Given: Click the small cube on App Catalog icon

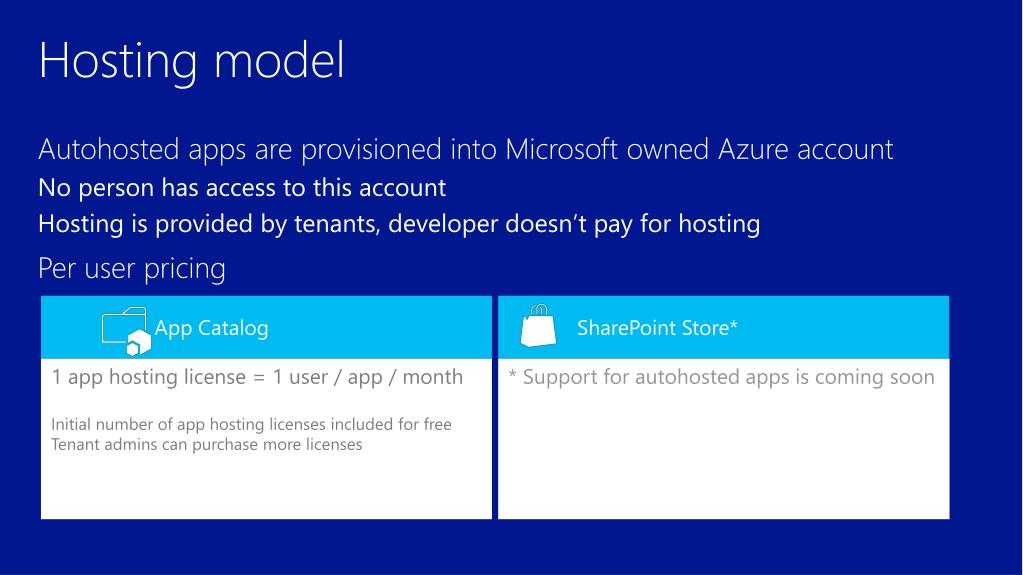Looking at the screenshot, I should tap(138, 343).
